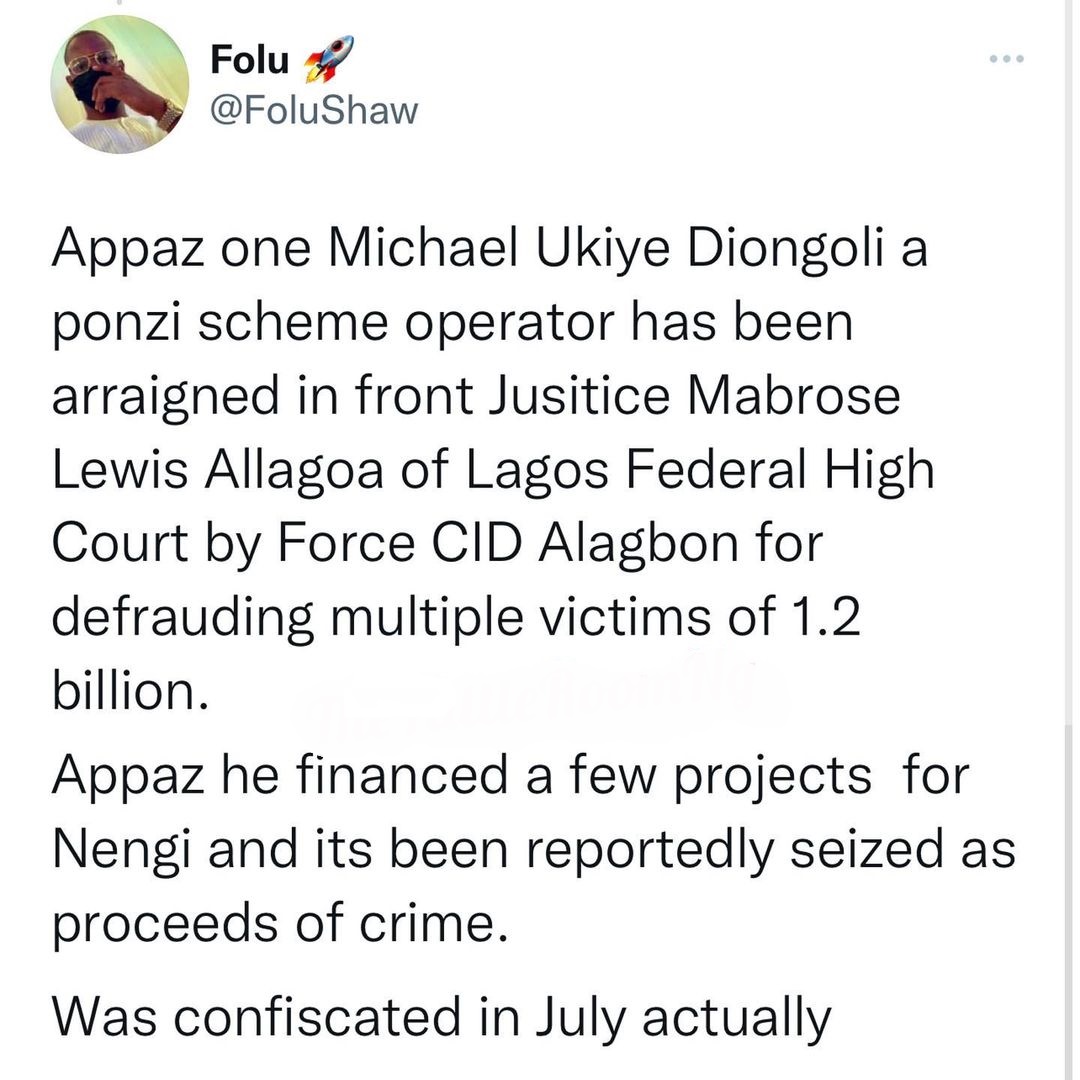
Task: Click the rocket emoji beside Folu
Action: tap(328, 59)
